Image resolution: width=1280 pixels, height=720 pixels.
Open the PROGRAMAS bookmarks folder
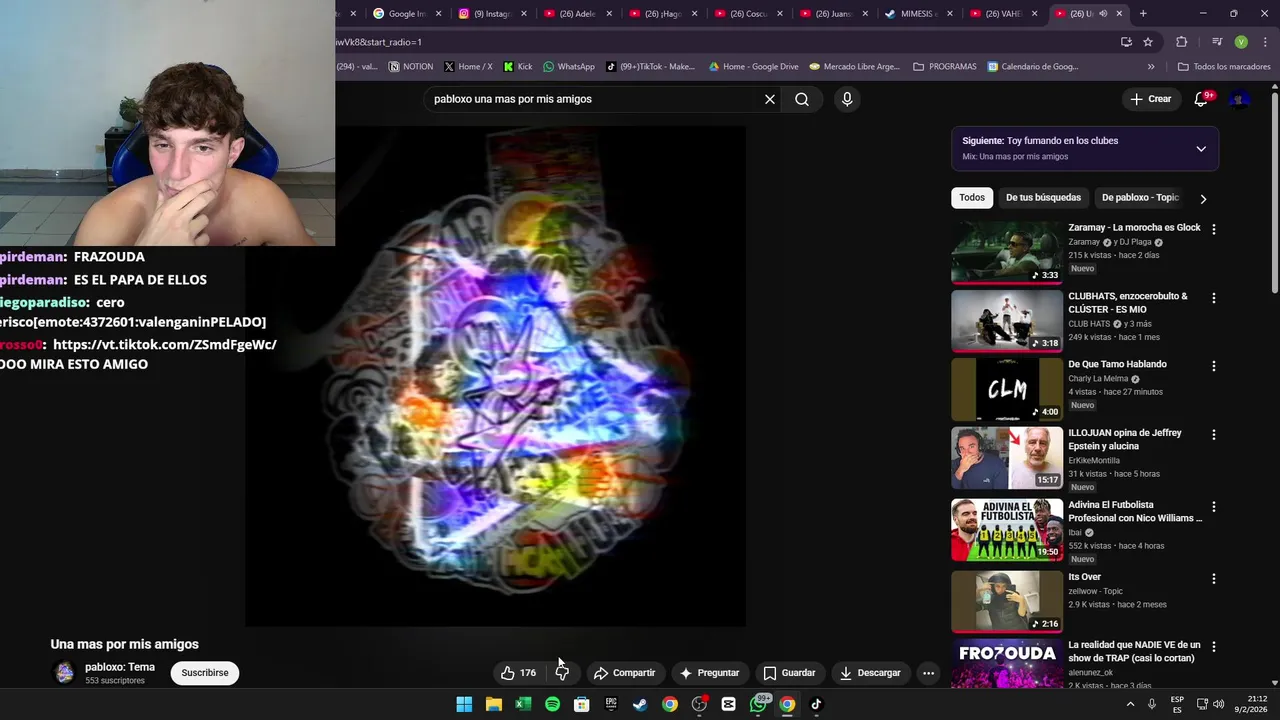click(945, 67)
